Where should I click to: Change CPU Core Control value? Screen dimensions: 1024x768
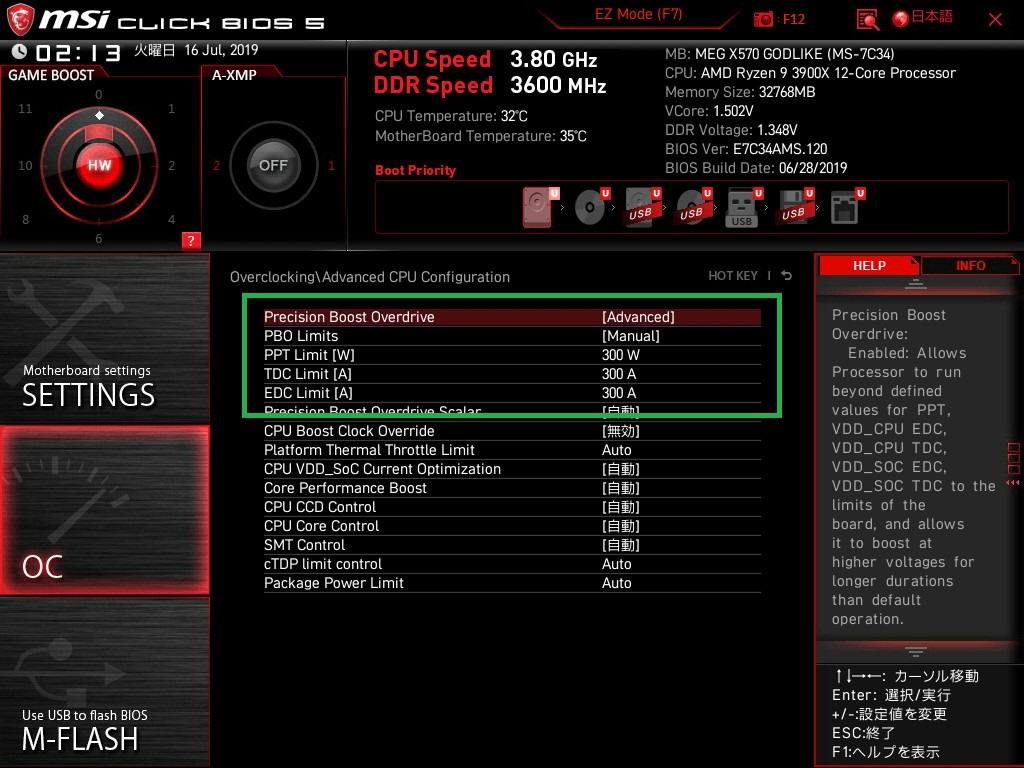point(620,526)
